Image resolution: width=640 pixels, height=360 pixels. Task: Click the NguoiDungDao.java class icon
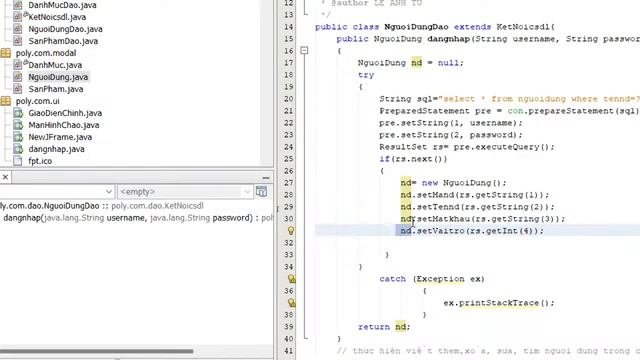coord(18,29)
